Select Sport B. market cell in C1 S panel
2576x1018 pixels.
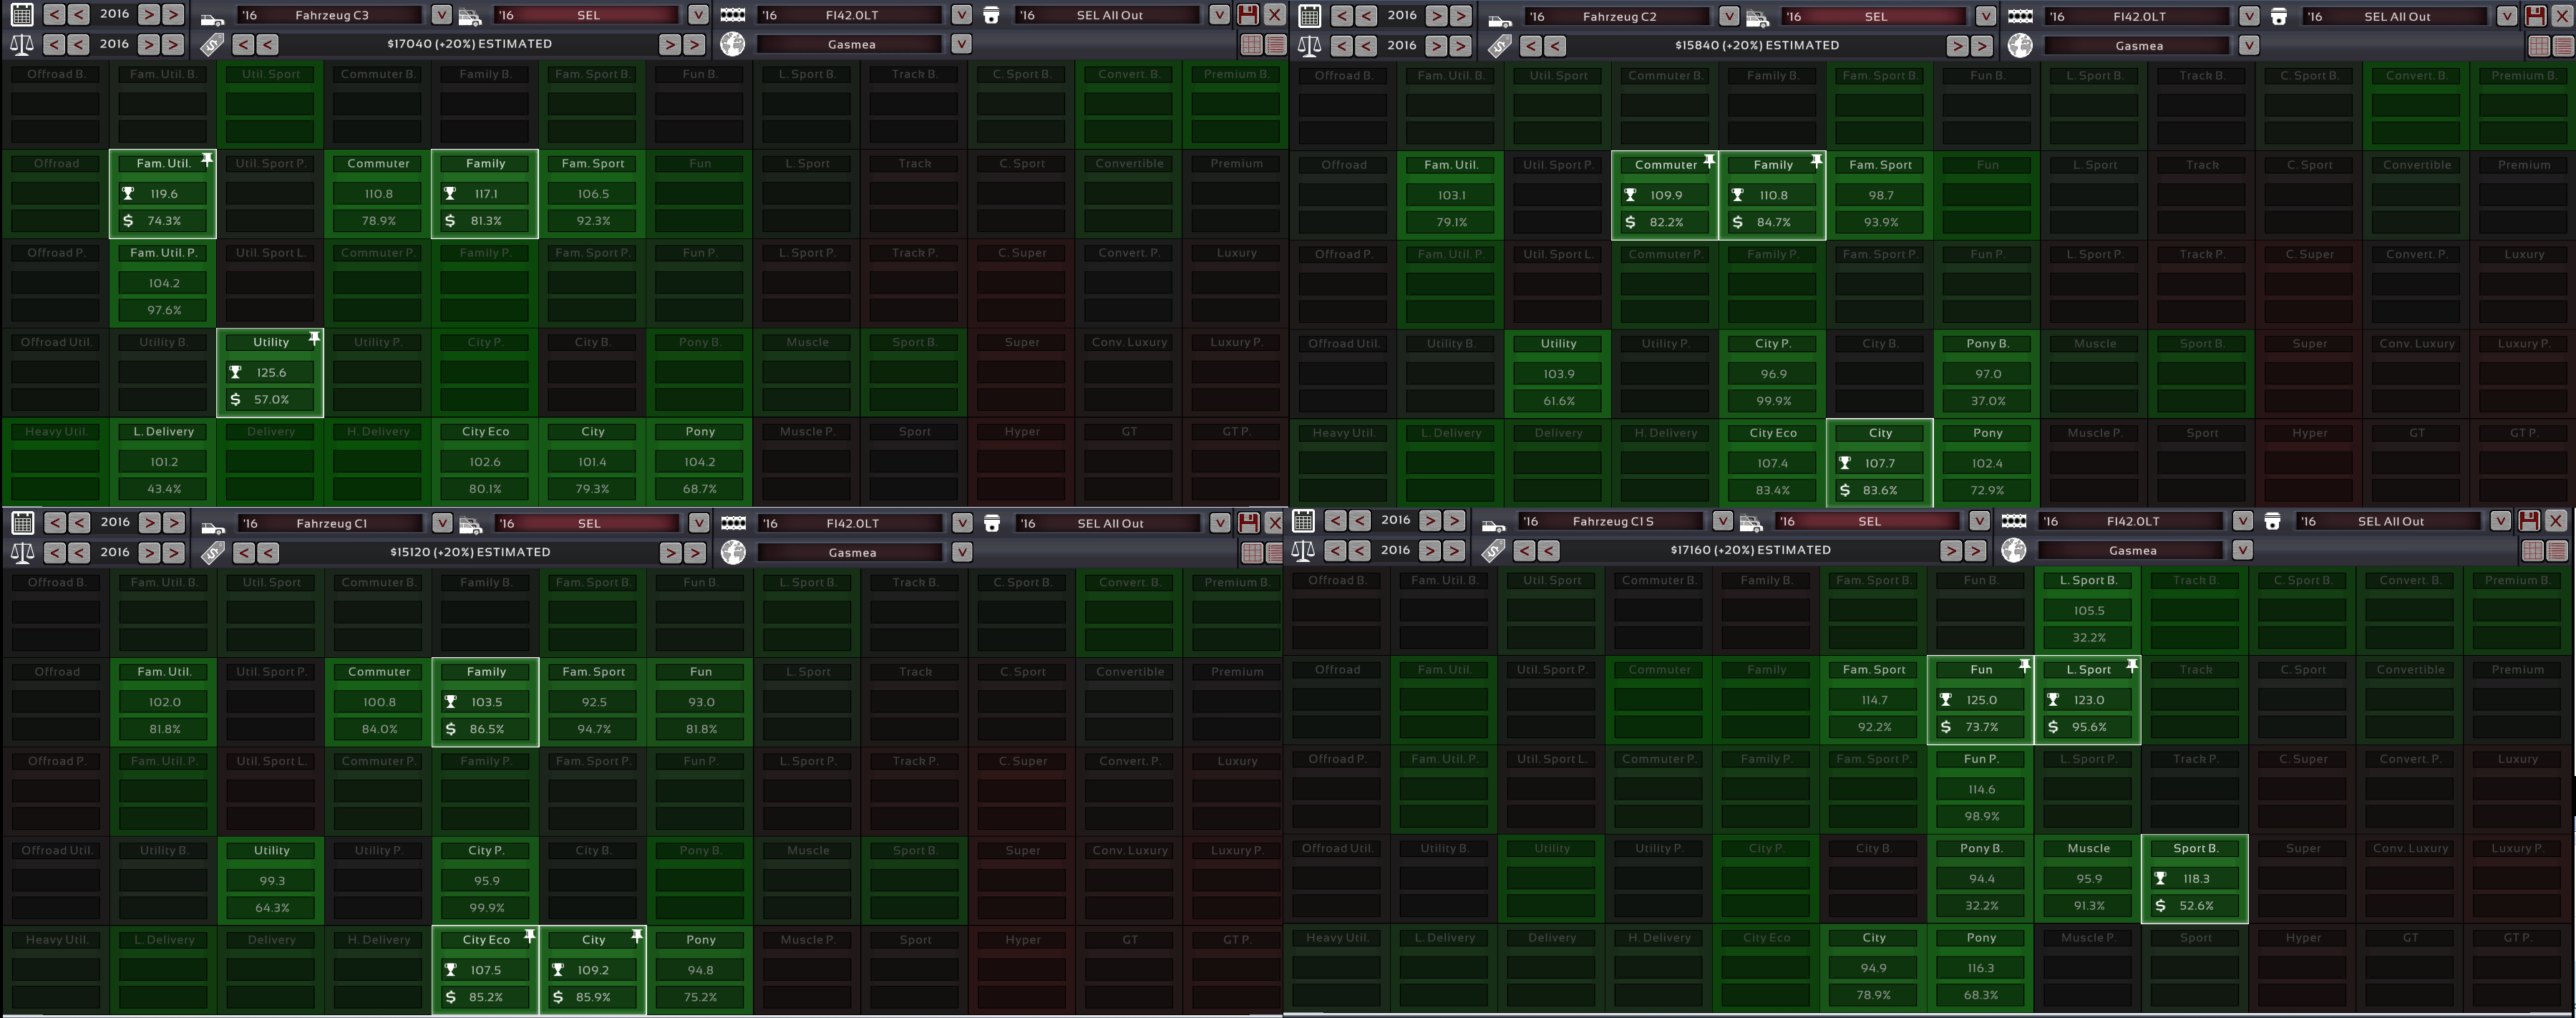[x=2194, y=879]
